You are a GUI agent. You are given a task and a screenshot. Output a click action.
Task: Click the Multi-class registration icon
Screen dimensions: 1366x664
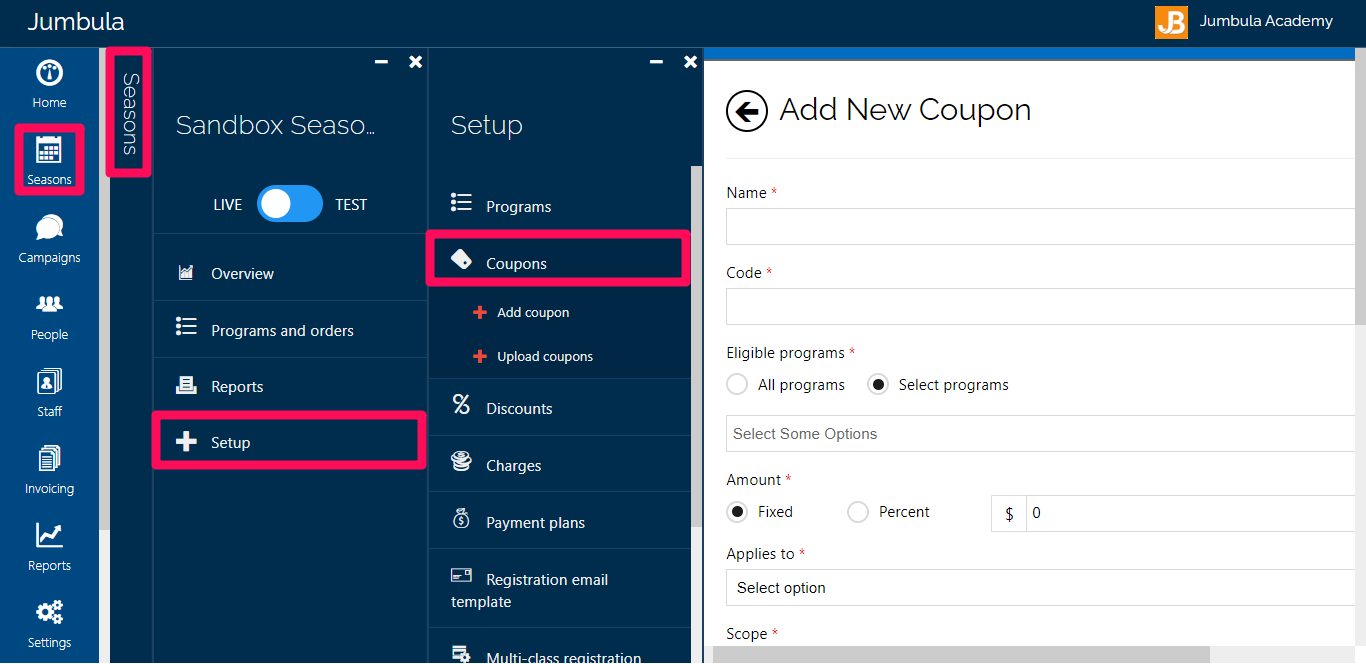461,654
